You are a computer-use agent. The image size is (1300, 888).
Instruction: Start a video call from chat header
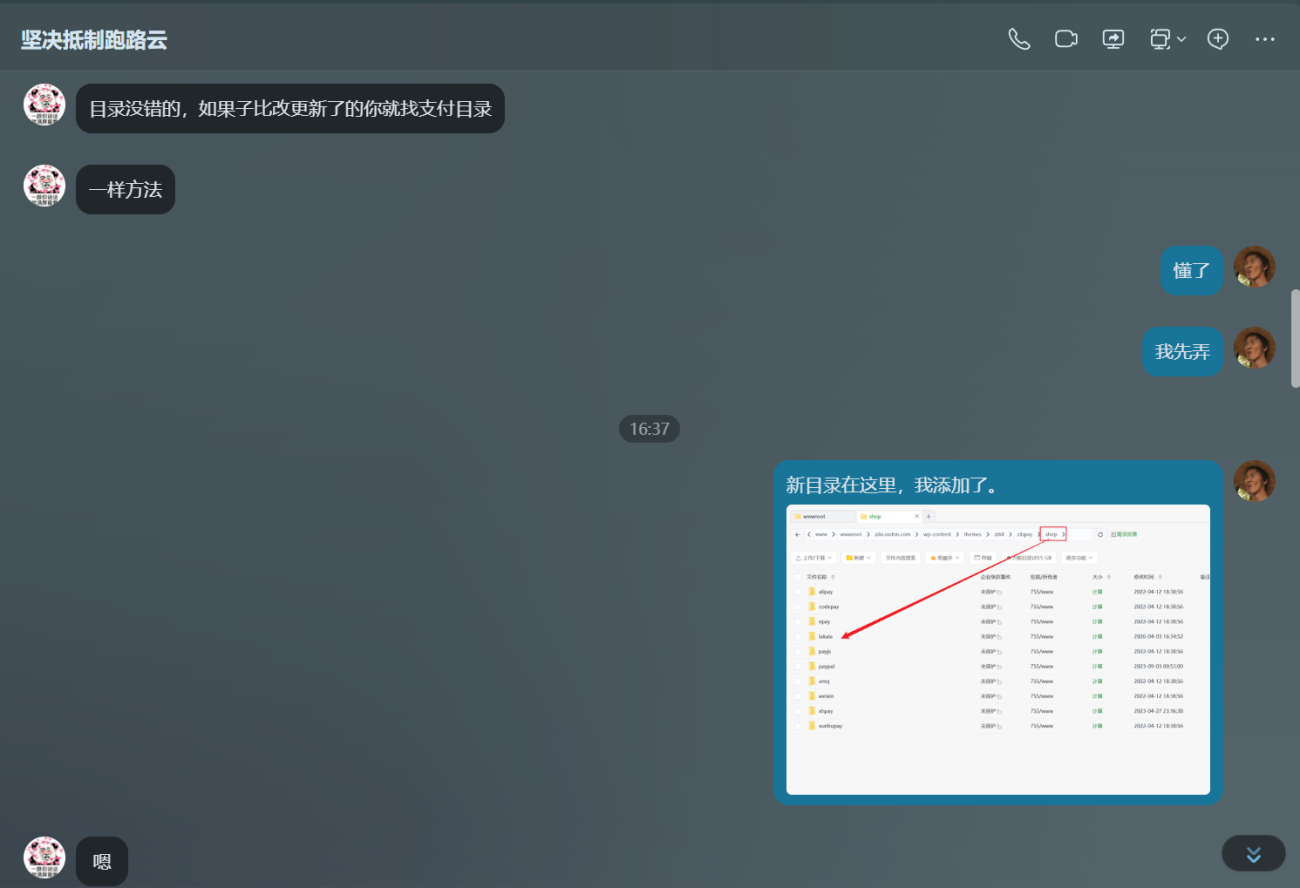[1066, 39]
